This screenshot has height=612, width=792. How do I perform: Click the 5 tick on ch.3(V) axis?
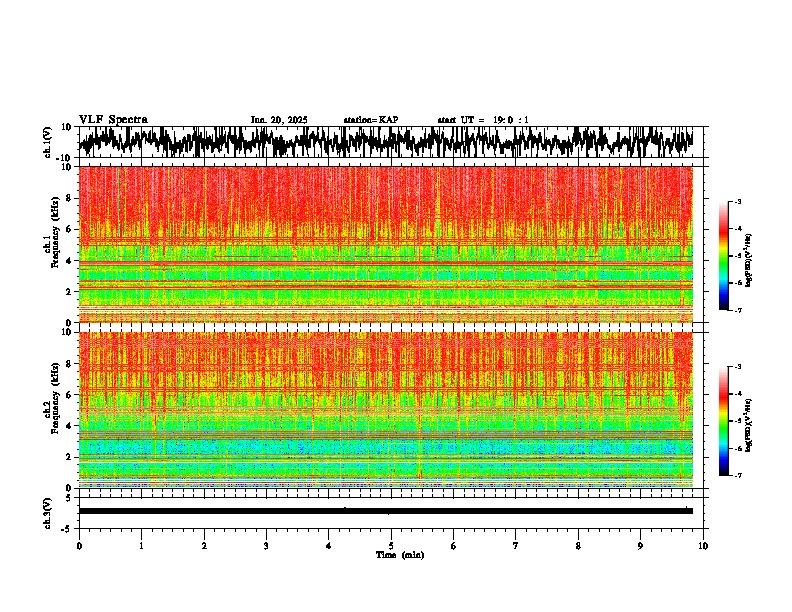[70, 498]
